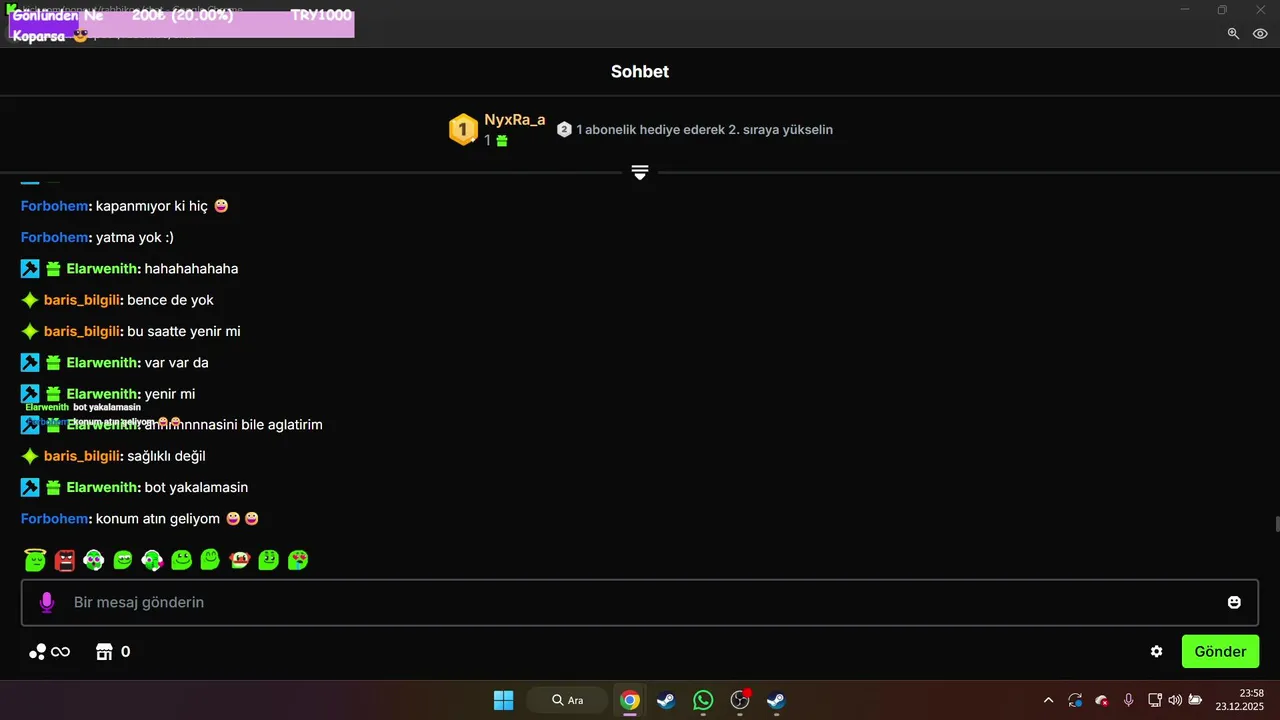Click the clown face emote
Image resolution: width=1280 pixels, height=720 pixels.
pyautogui.click(x=239, y=560)
